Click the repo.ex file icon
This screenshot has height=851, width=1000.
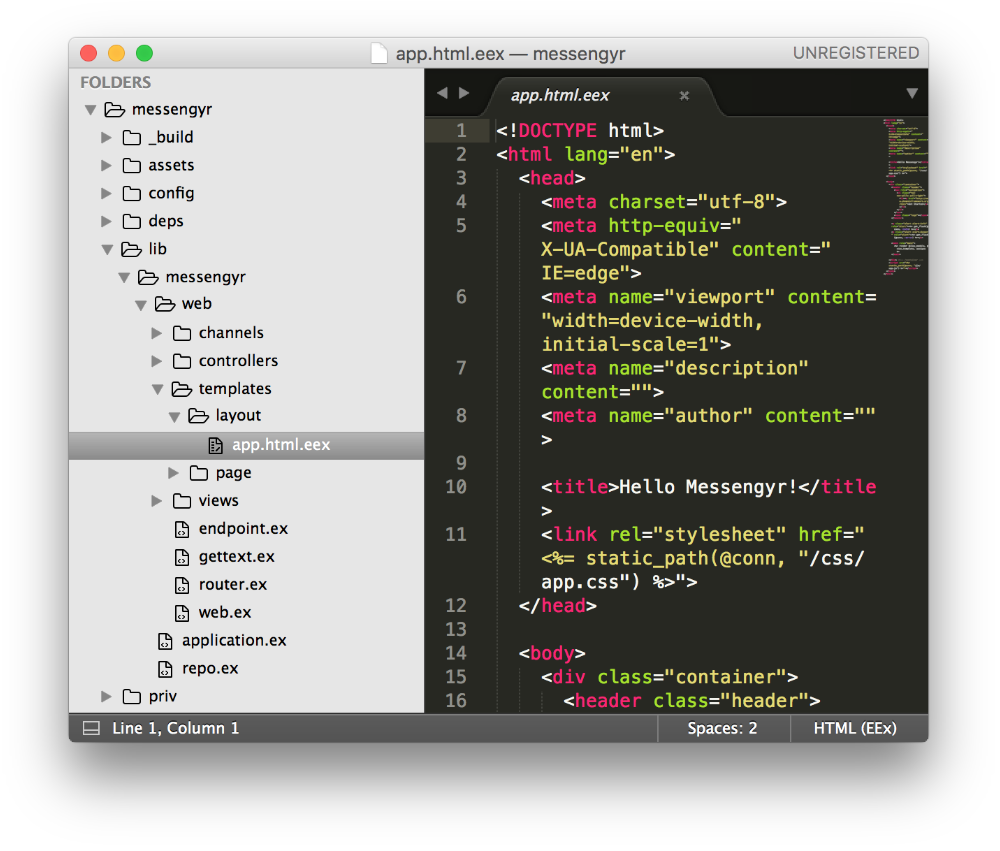[x=165, y=669]
